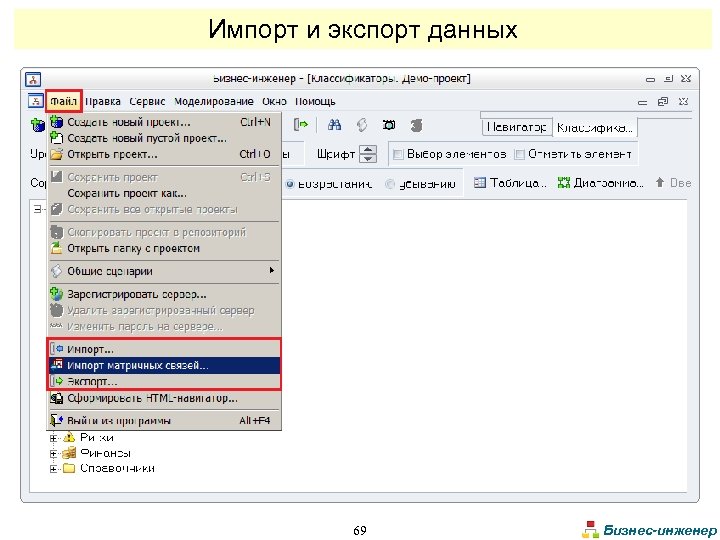The height and width of the screenshot is (540, 720).
Task: Restore the inner document window
Action: (x=663, y=101)
